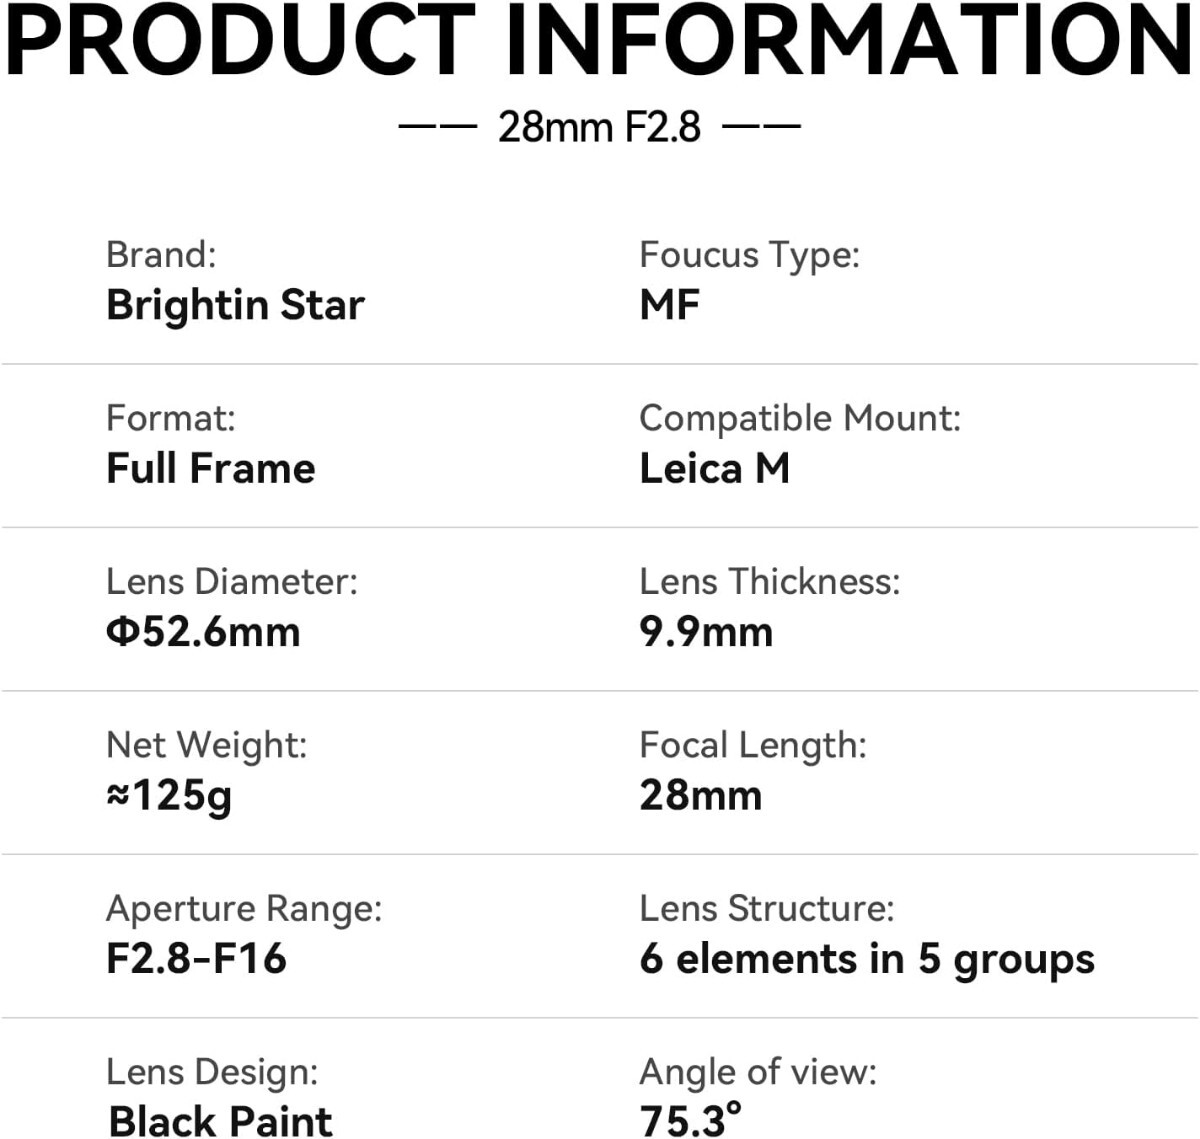Click the Φ52.6mm lens diameter value
1200x1139 pixels.
point(203,632)
